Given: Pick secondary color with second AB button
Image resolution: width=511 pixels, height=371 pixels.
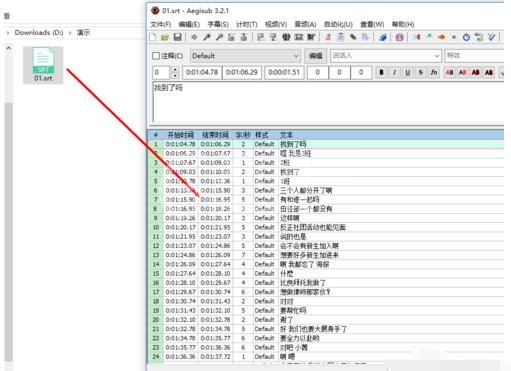Looking at the screenshot, I should tap(462, 72).
